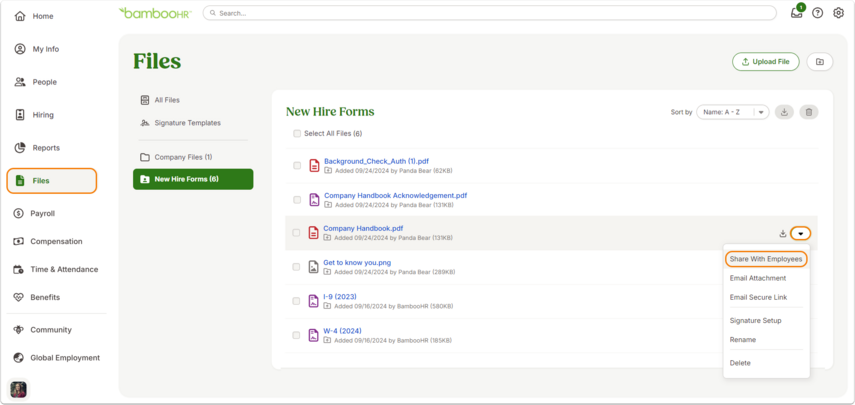855x405 pixels.
Task: Open the help question mark icon
Action: click(x=817, y=13)
